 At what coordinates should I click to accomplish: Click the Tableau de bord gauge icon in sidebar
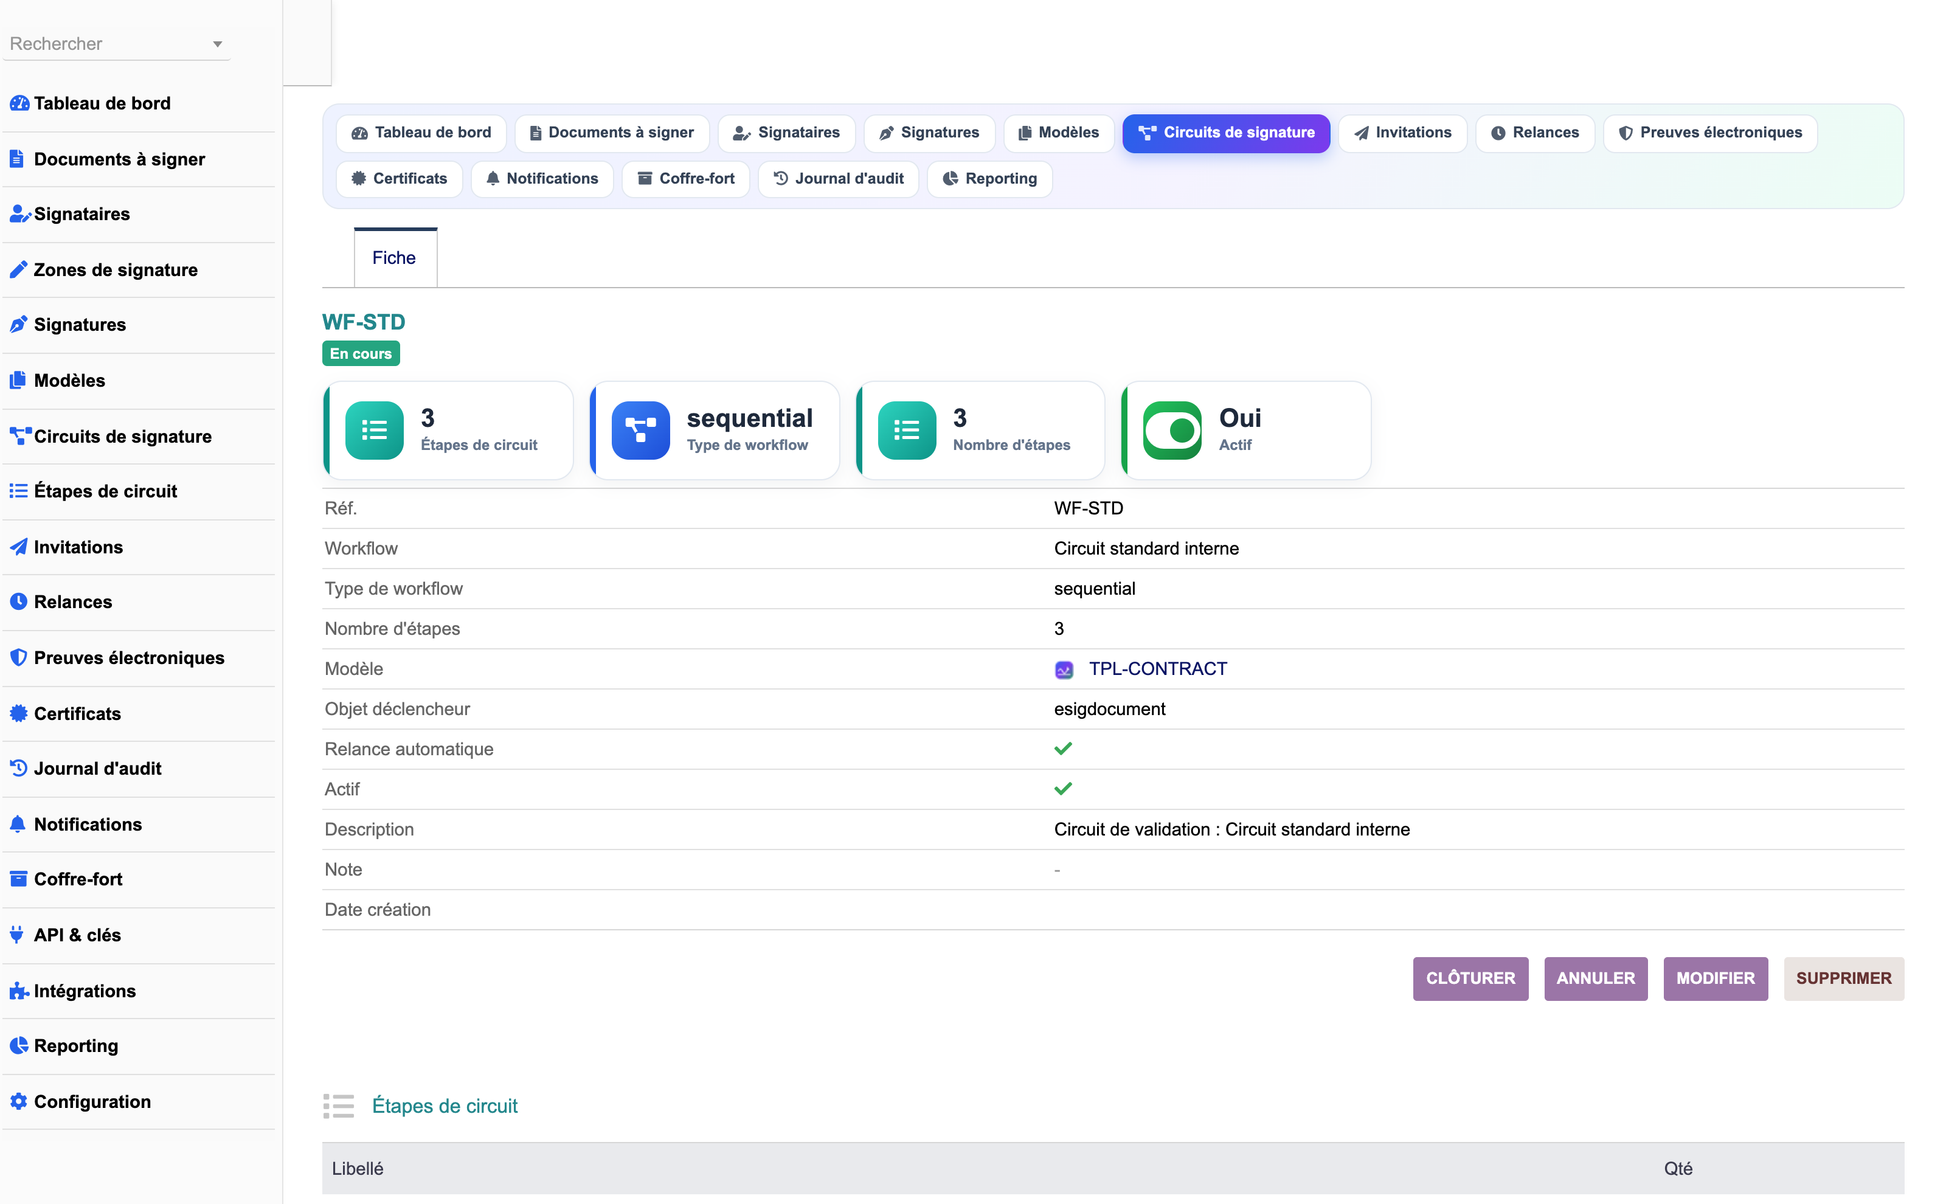19,103
